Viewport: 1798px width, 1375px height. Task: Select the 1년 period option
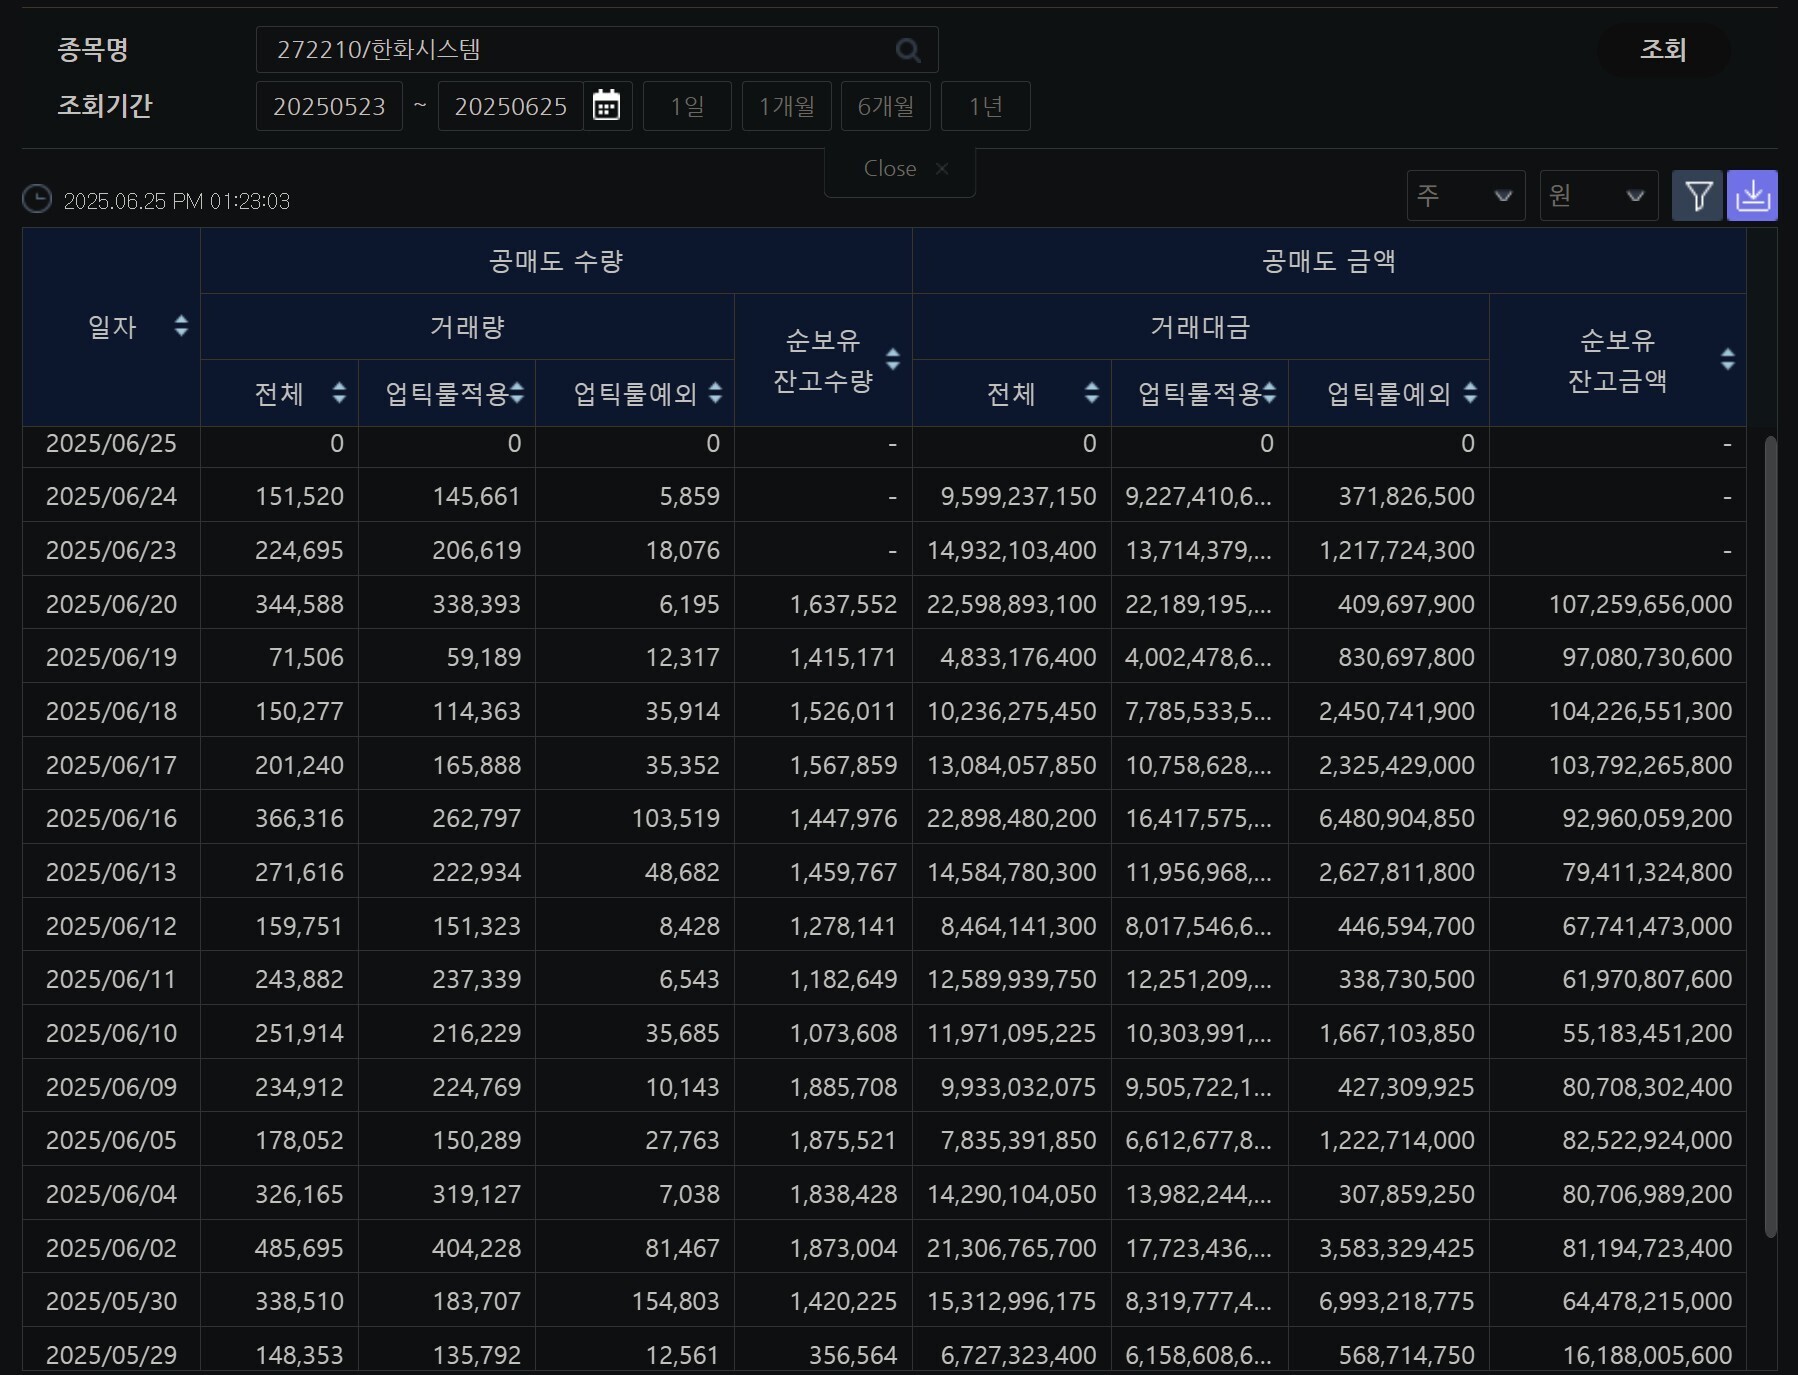(x=985, y=106)
